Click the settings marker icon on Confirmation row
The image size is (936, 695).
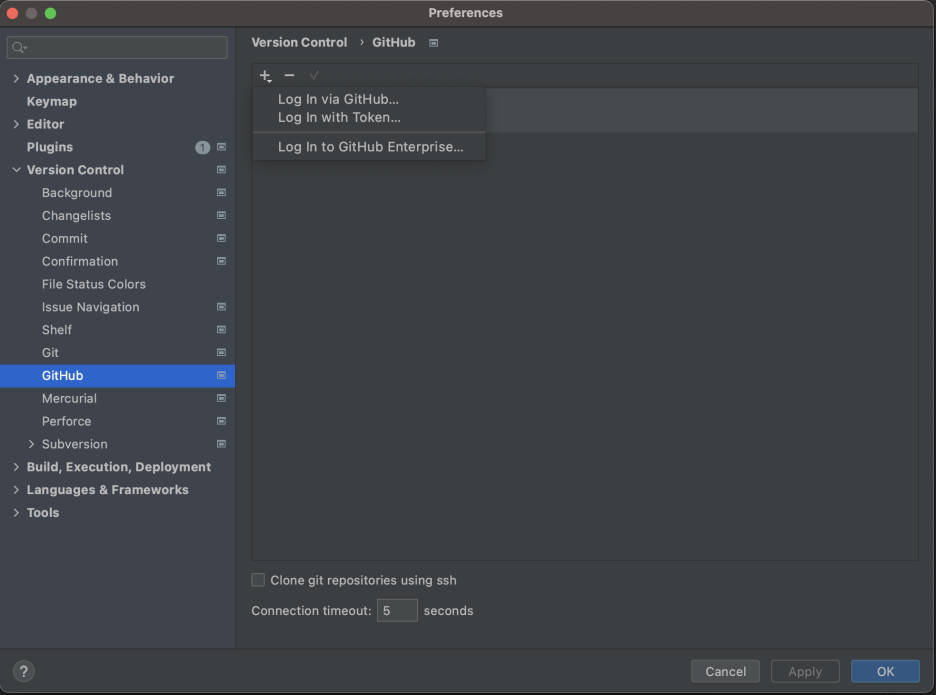[x=221, y=261]
